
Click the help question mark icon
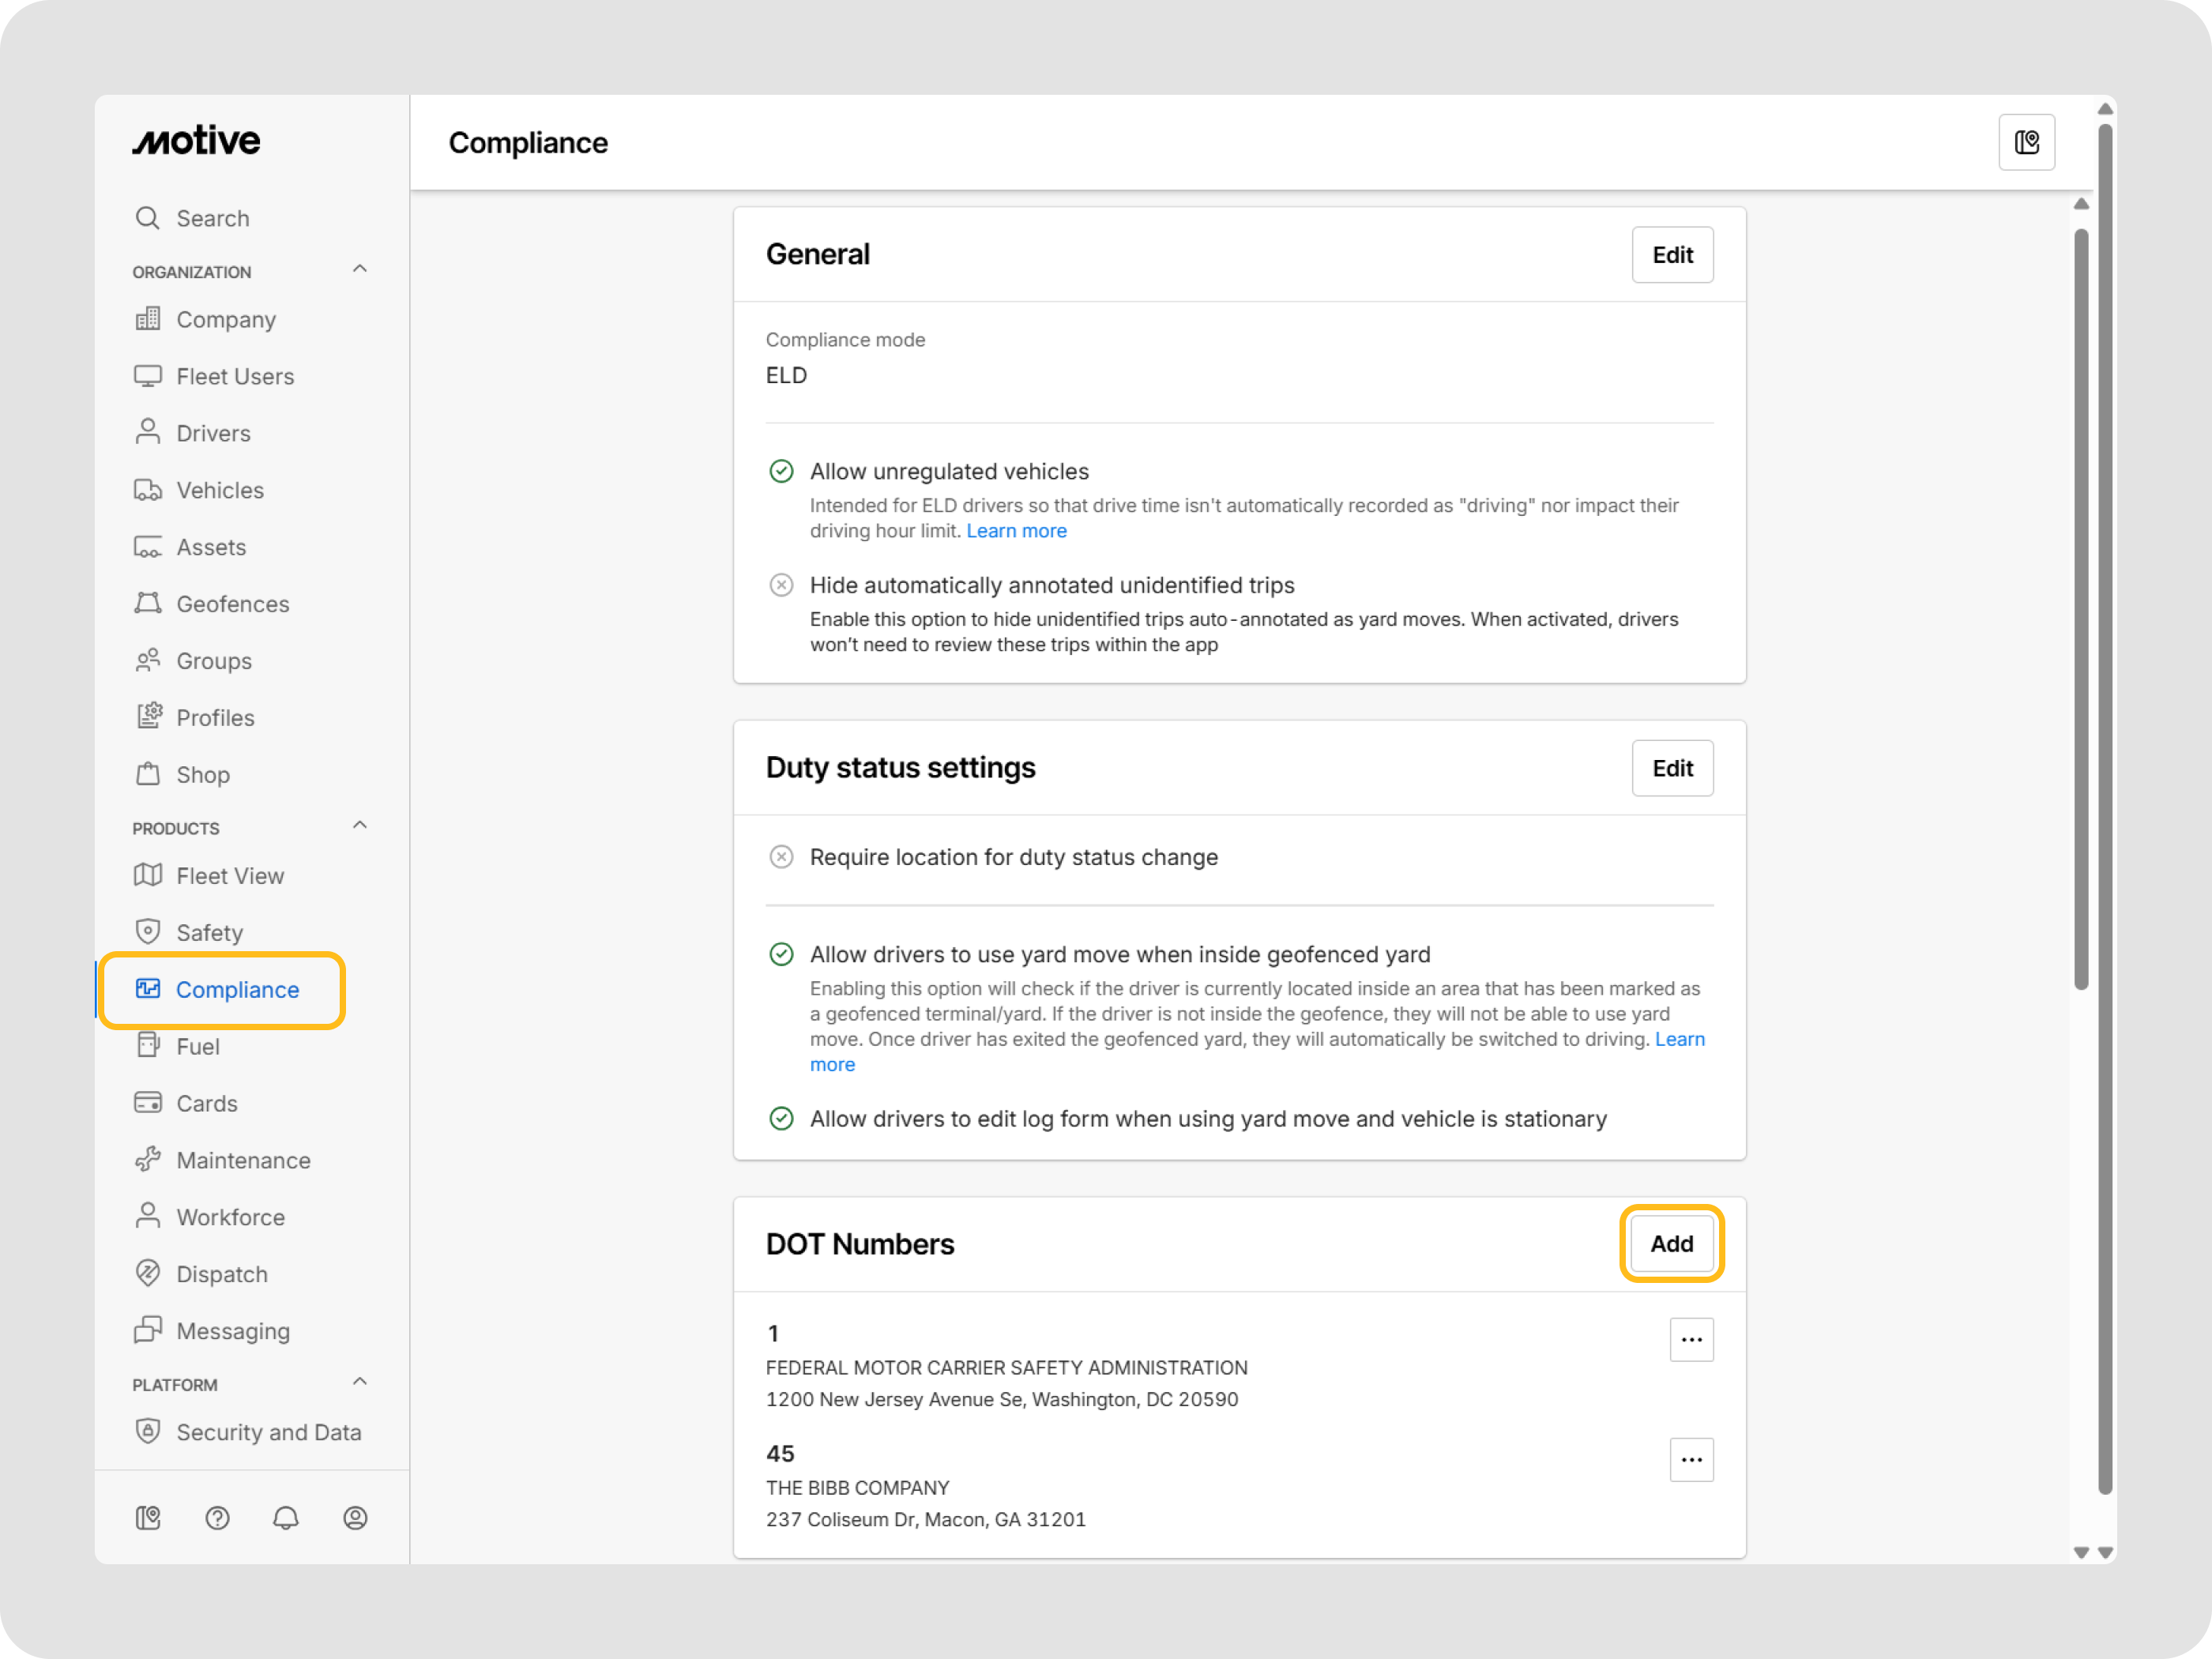click(217, 1518)
